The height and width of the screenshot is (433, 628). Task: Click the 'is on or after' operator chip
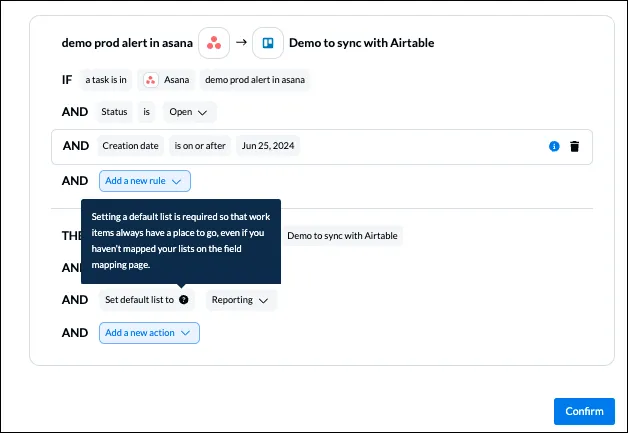[200, 146]
